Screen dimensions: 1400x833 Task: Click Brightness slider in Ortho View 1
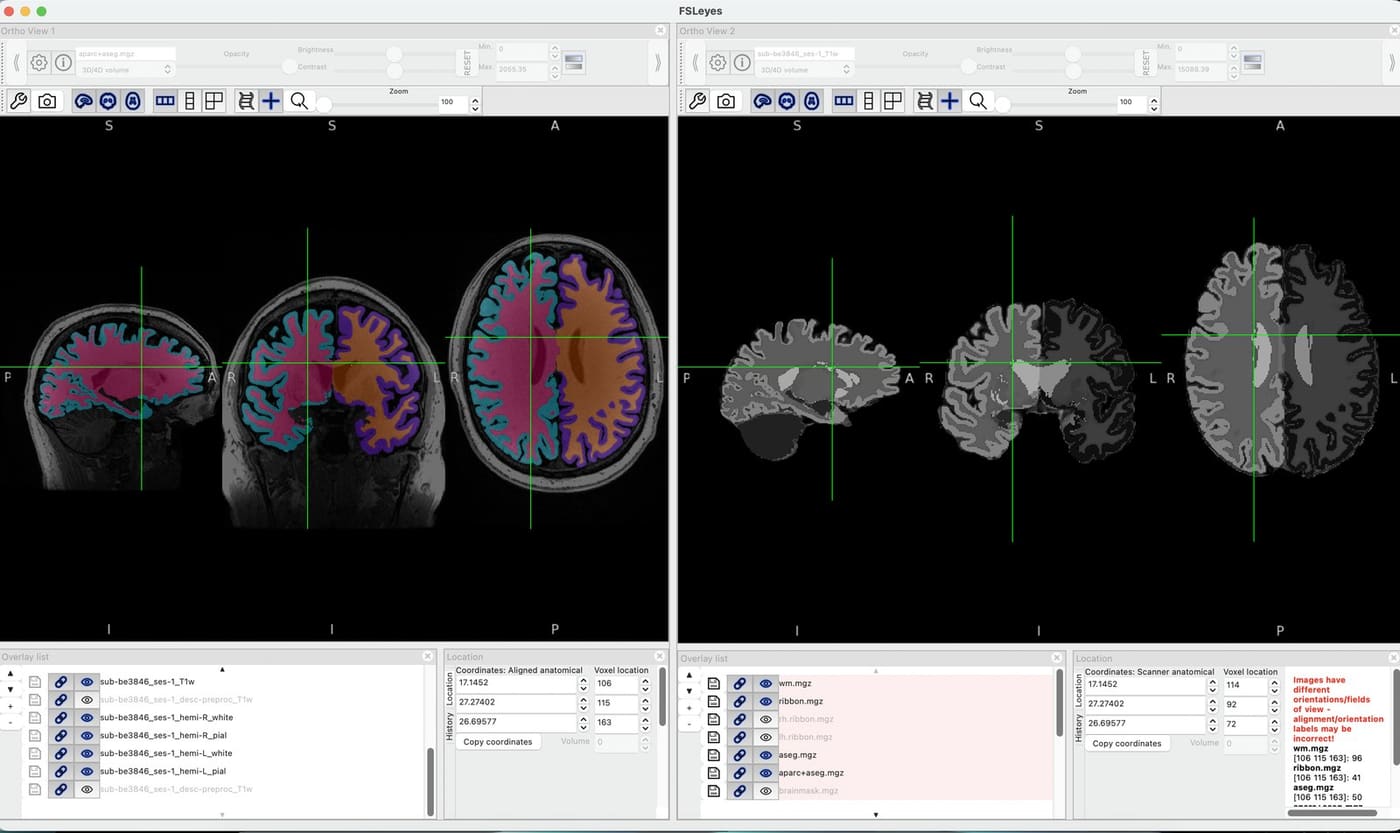pyautogui.click(x=395, y=53)
